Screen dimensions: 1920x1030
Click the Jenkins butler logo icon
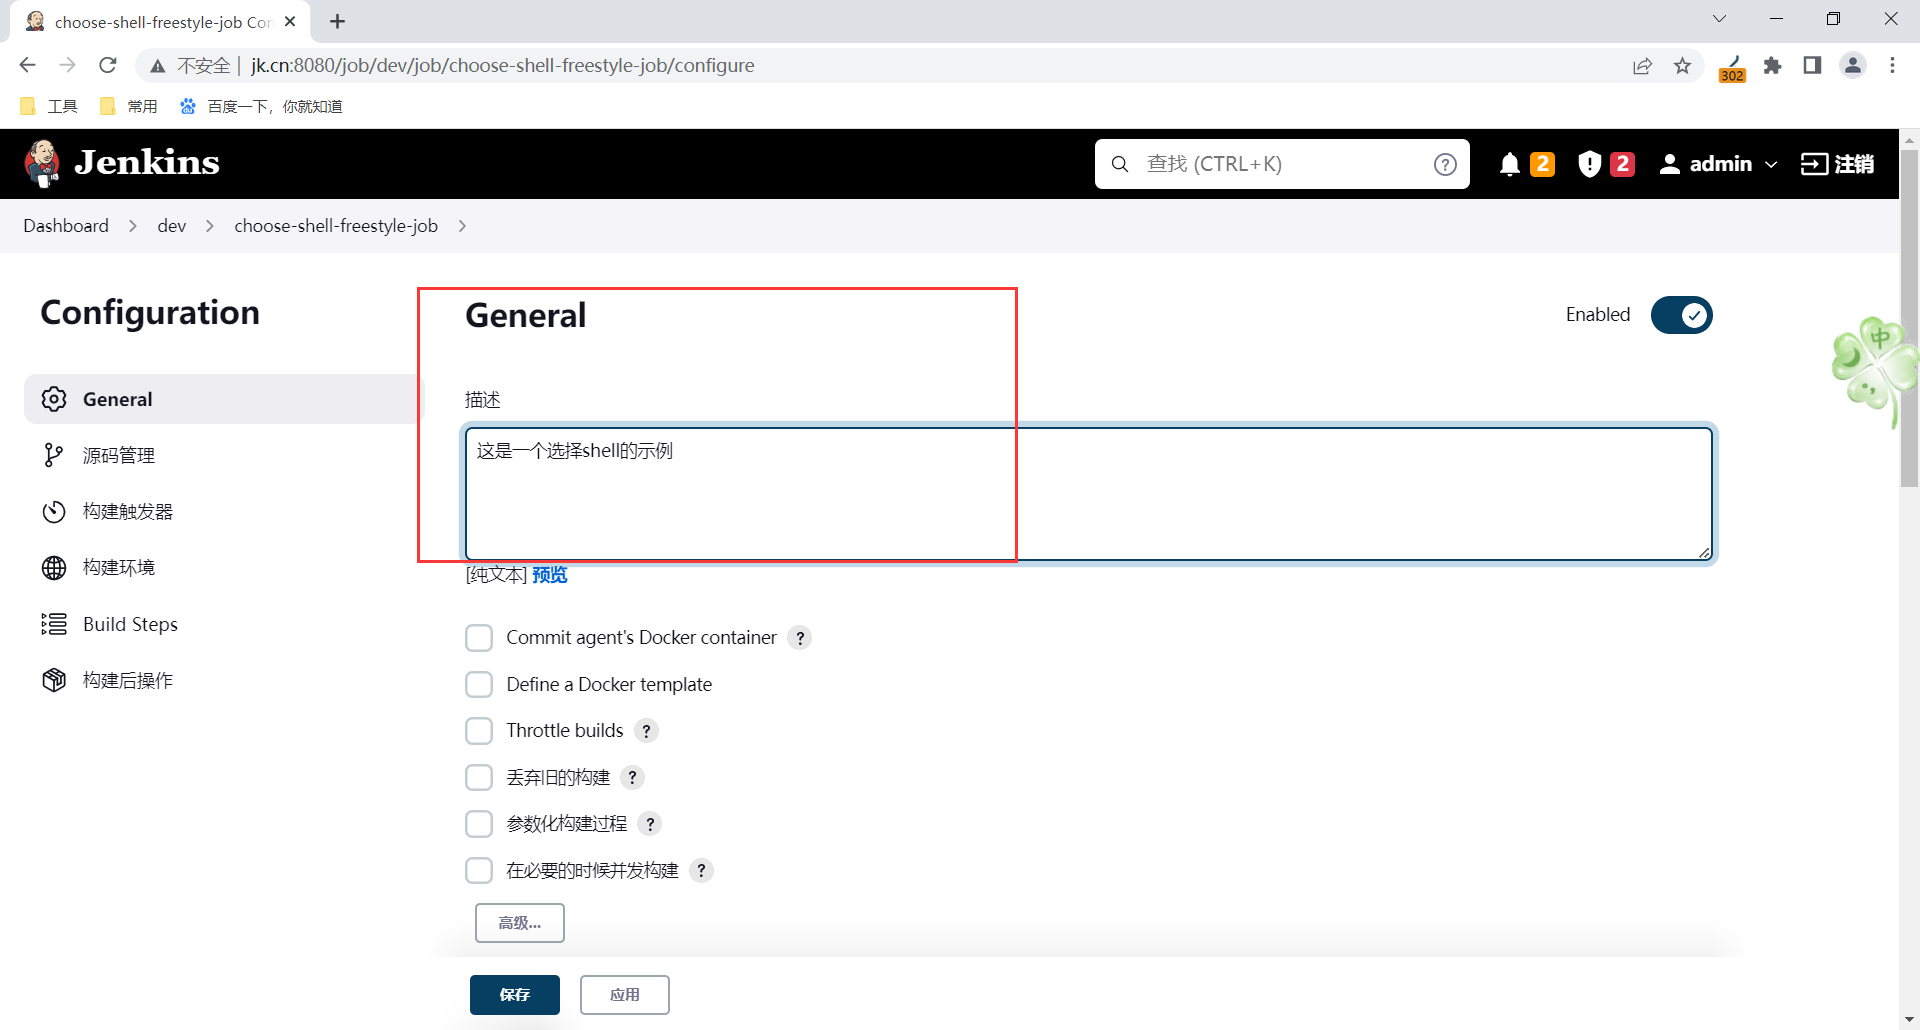click(x=43, y=164)
